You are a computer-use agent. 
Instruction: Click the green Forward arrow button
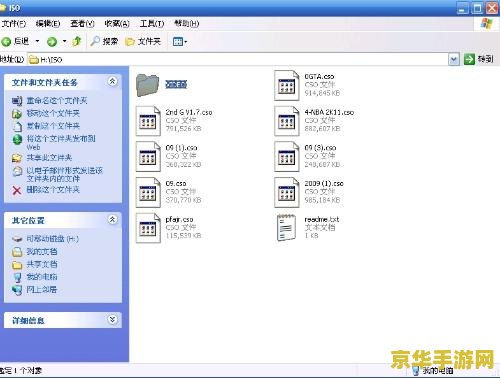52,42
